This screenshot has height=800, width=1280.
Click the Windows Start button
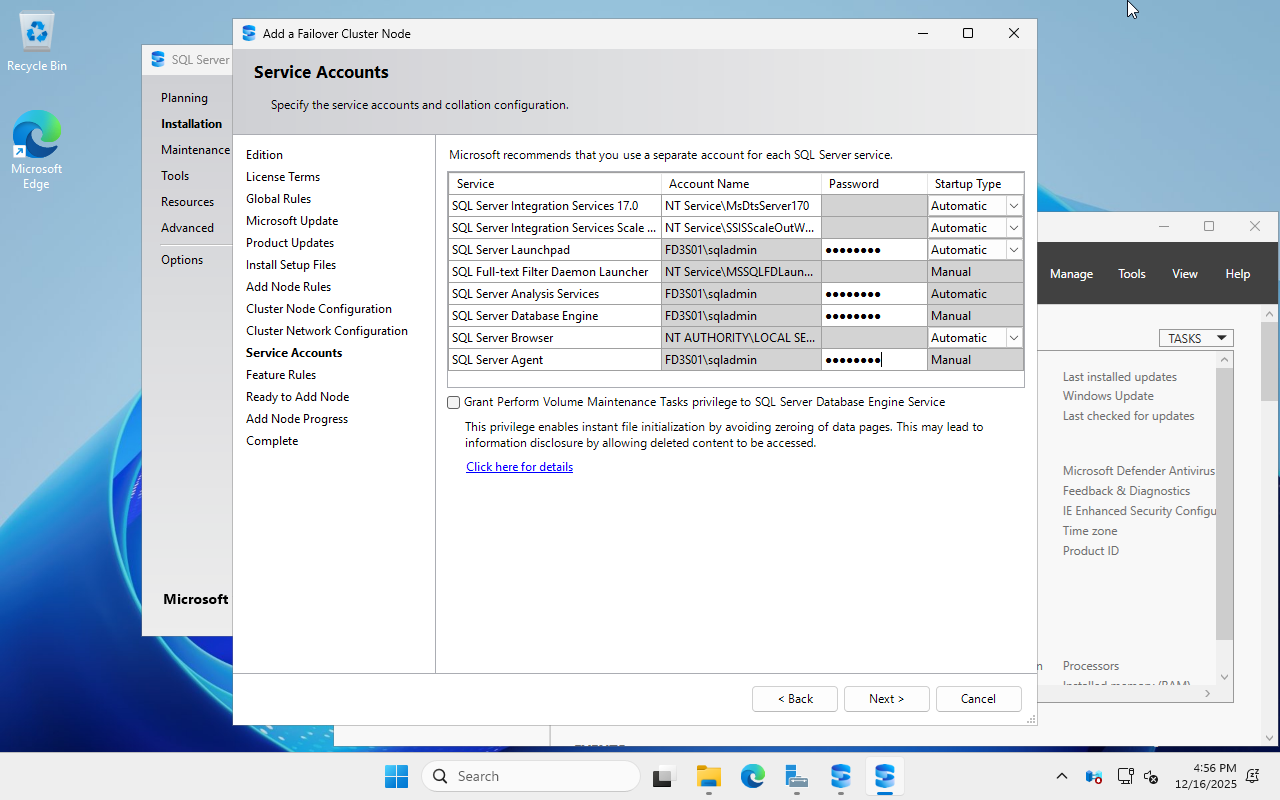pyautogui.click(x=396, y=776)
